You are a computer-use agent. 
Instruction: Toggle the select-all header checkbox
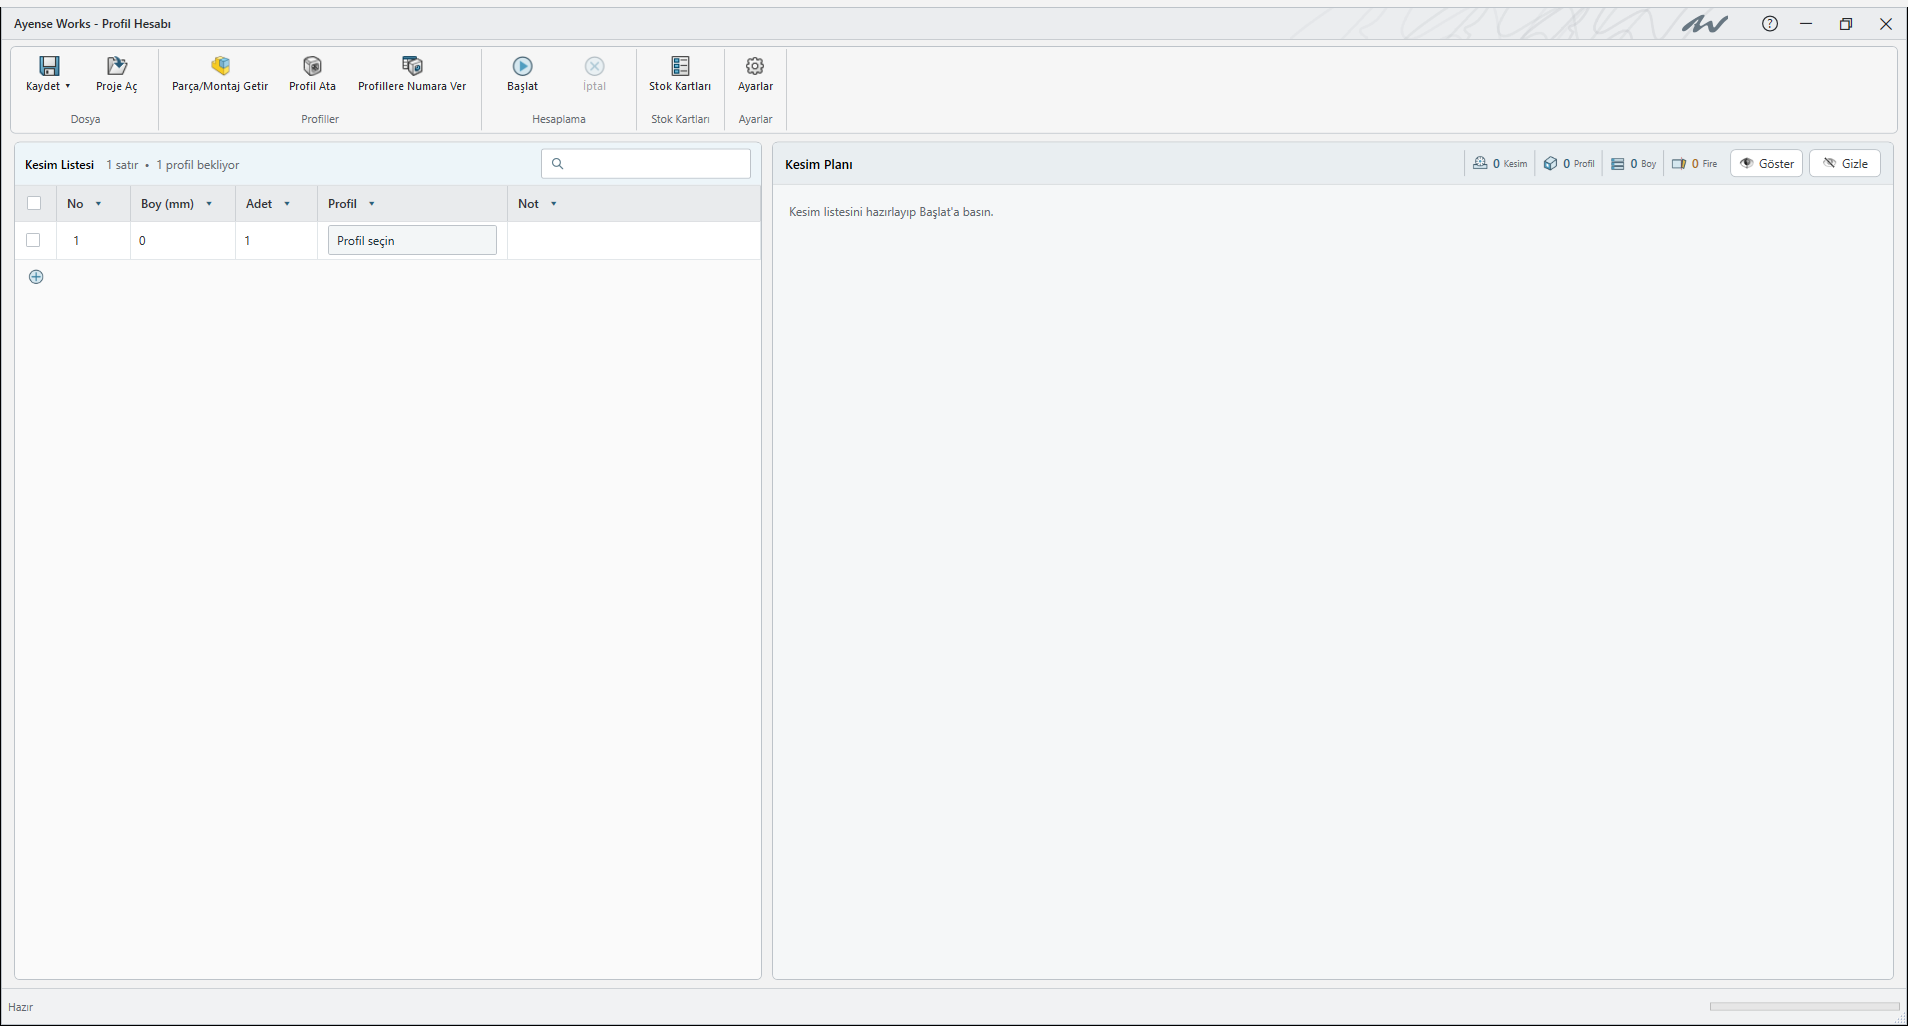34,204
